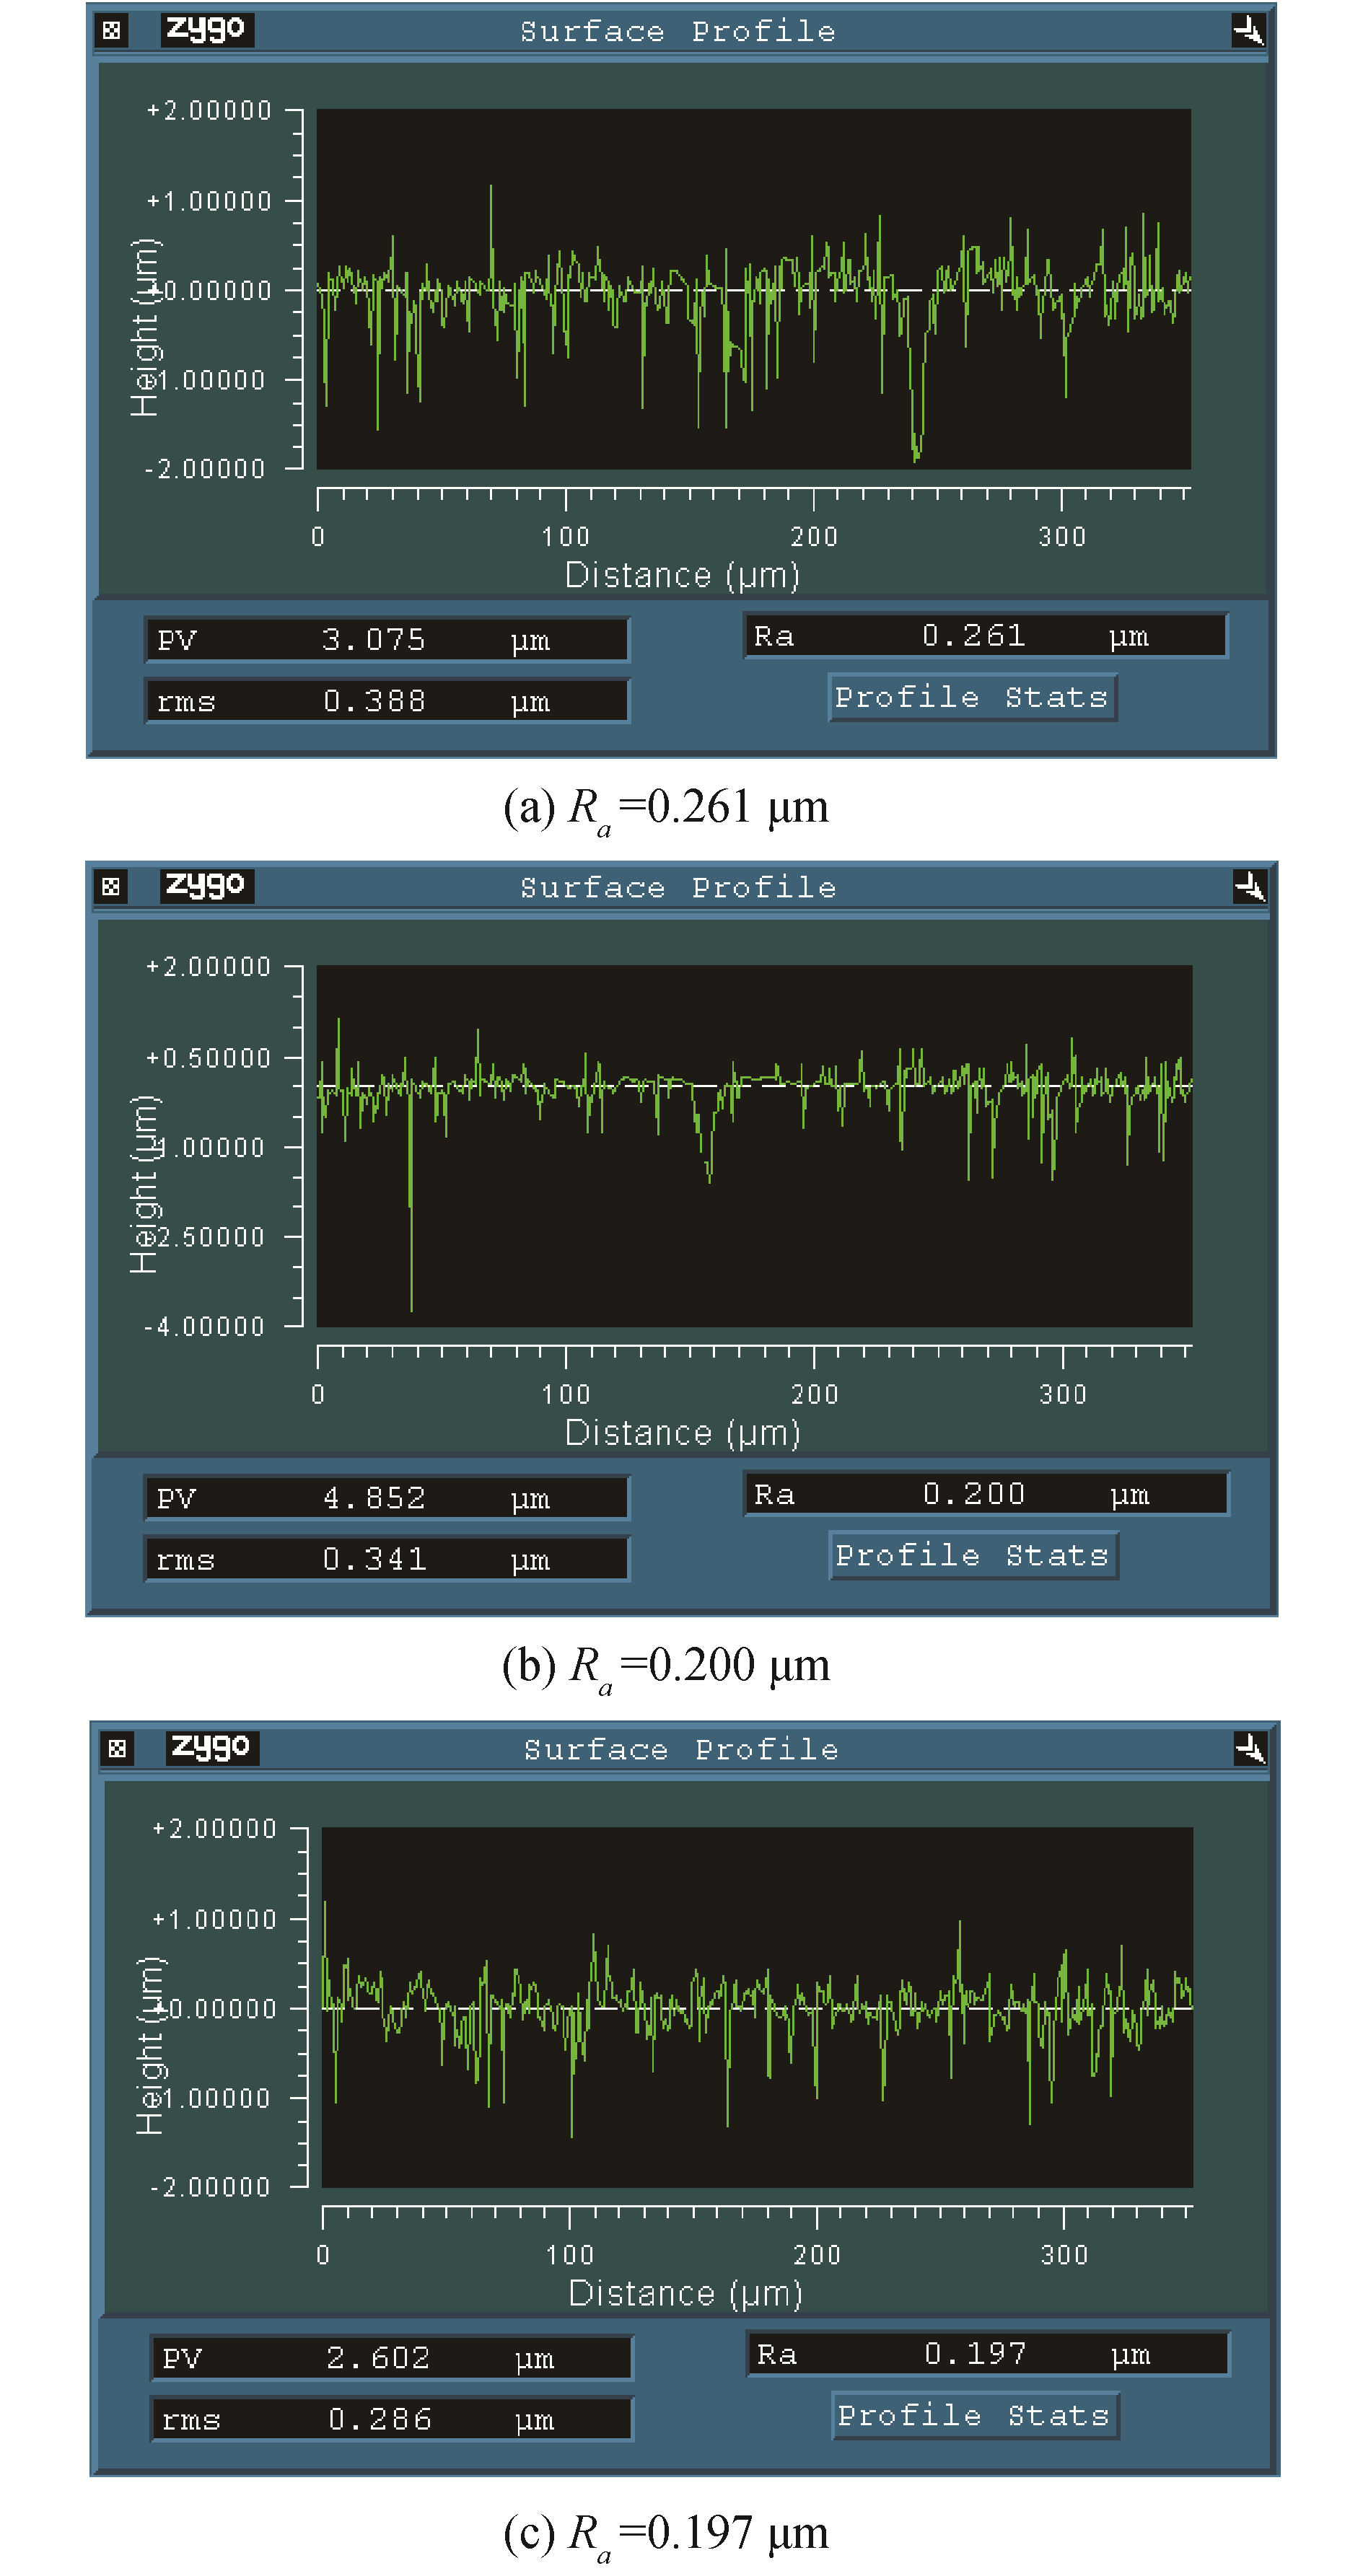
Task: Select the PV 3.075 µm result field
Action: pos(387,640)
